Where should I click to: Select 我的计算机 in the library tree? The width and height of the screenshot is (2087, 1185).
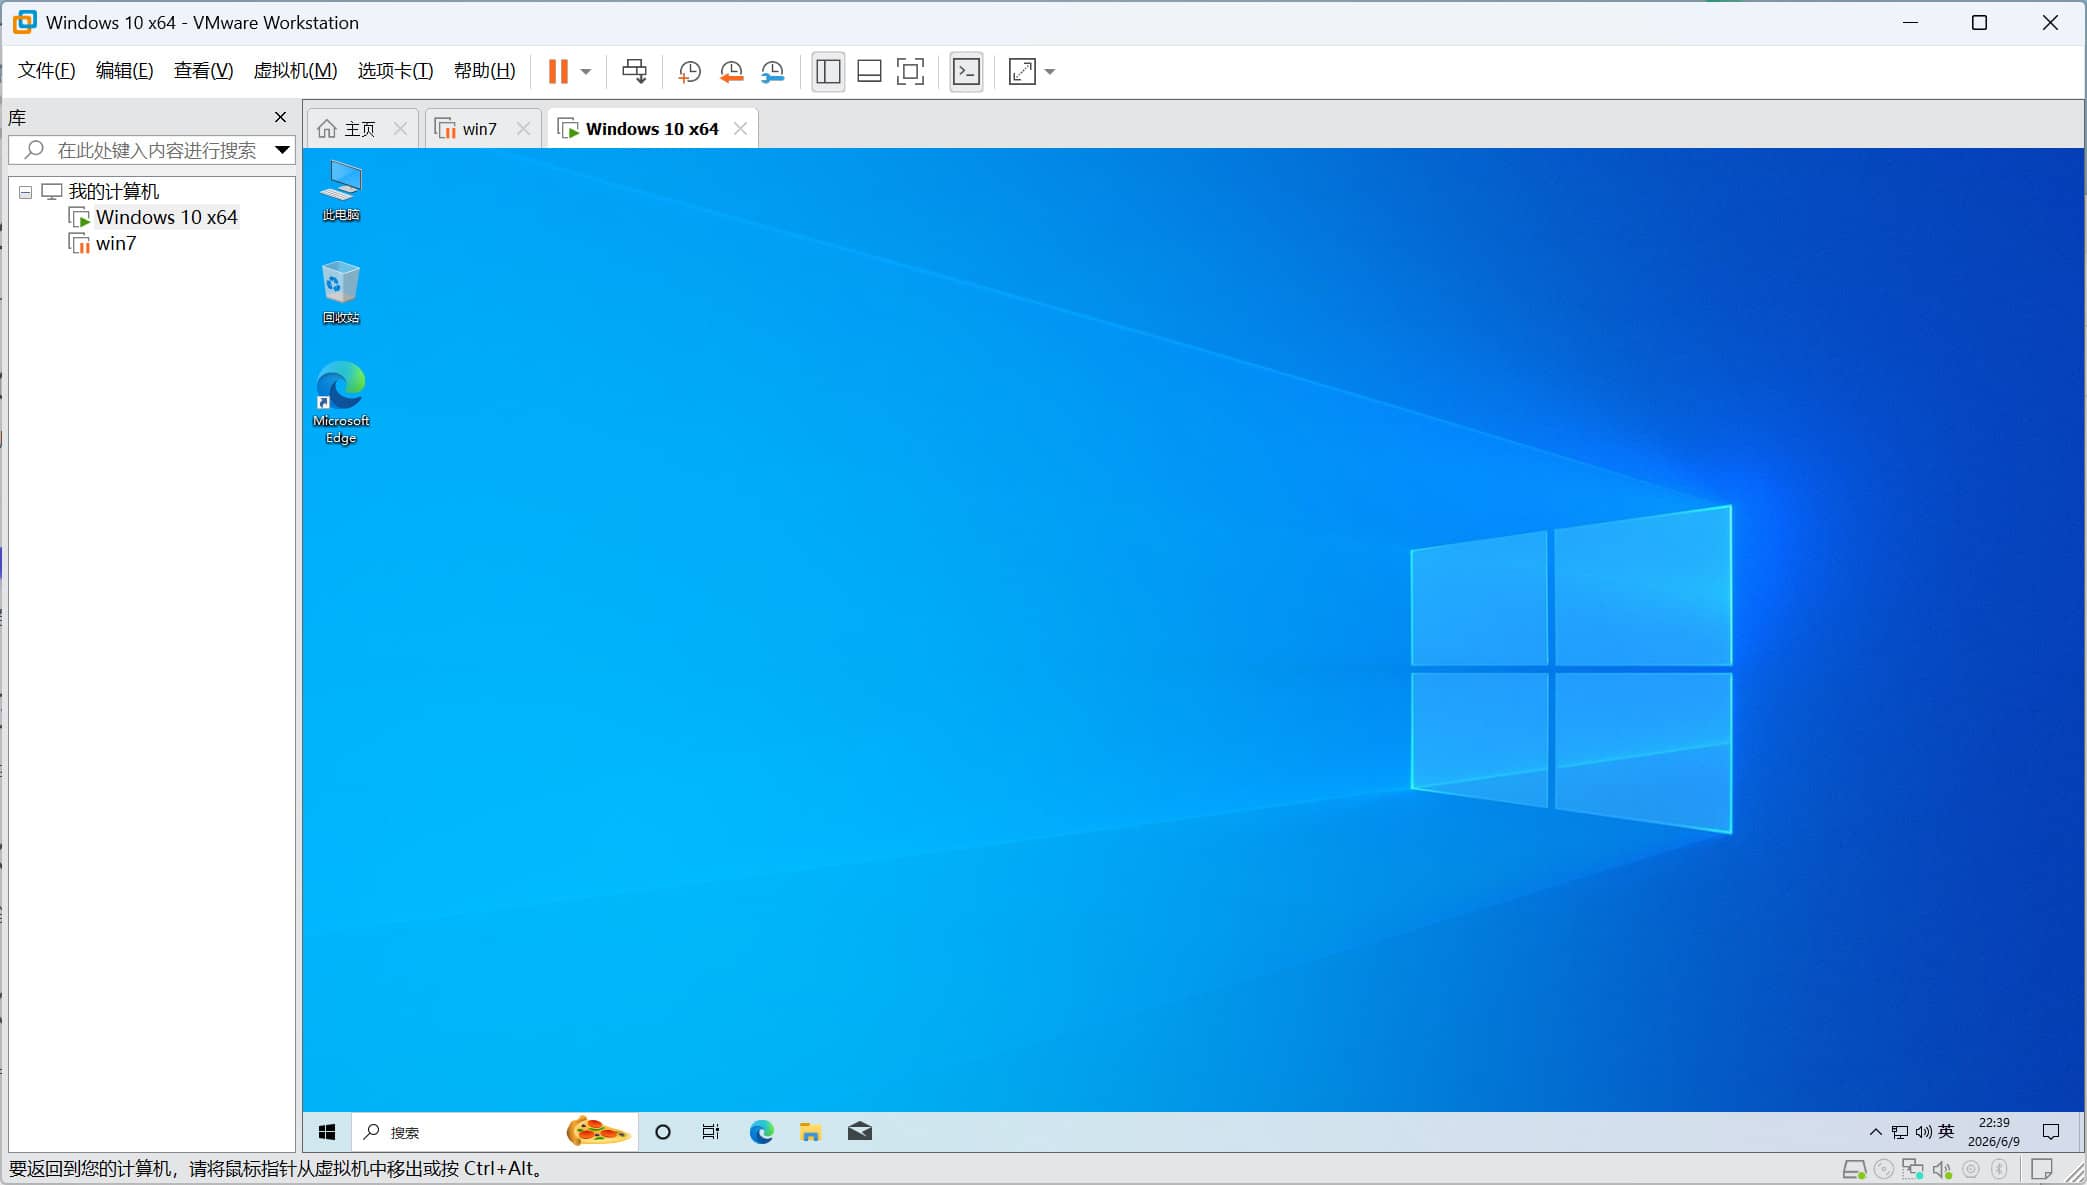(x=113, y=191)
